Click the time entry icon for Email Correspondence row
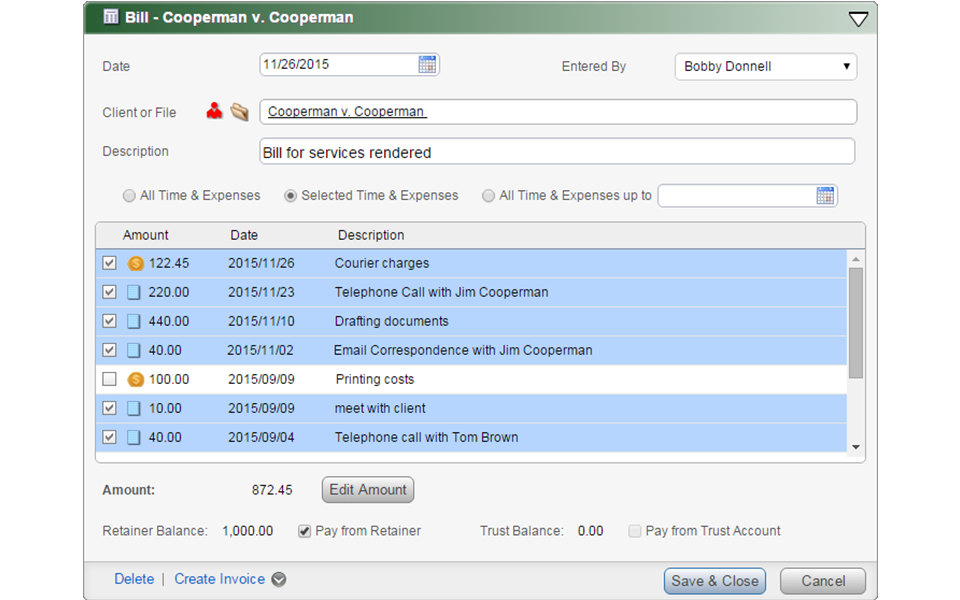The width and height of the screenshot is (960, 600). coord(133,350)
